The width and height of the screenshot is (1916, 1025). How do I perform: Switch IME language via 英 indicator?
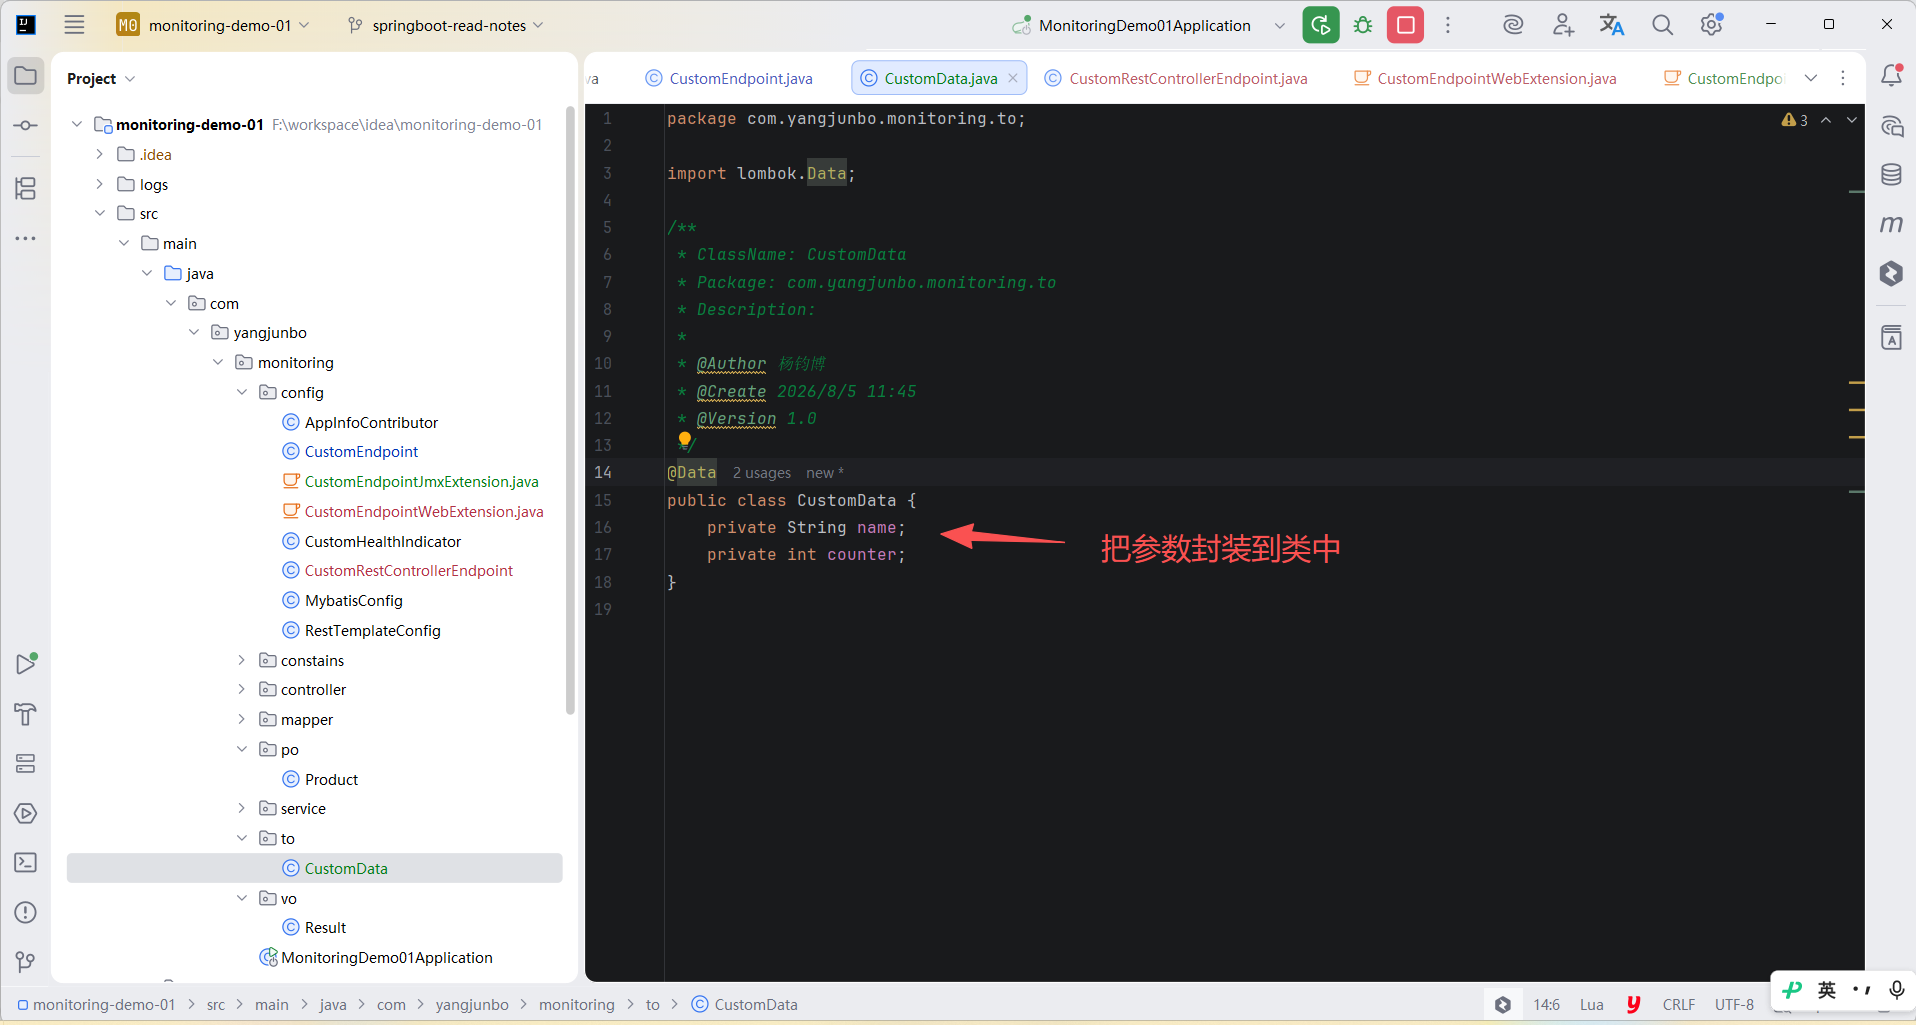tap(1827, 990)
